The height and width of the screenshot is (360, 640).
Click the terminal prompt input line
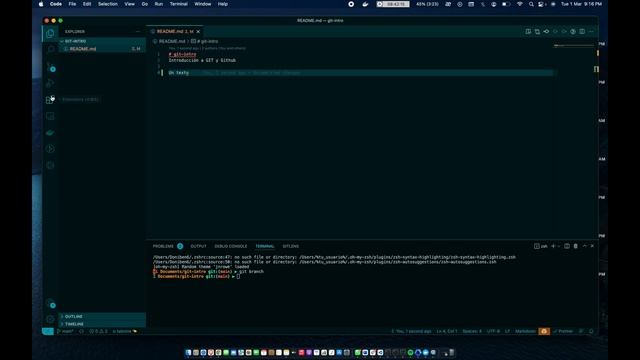click(x=197, y=276)
